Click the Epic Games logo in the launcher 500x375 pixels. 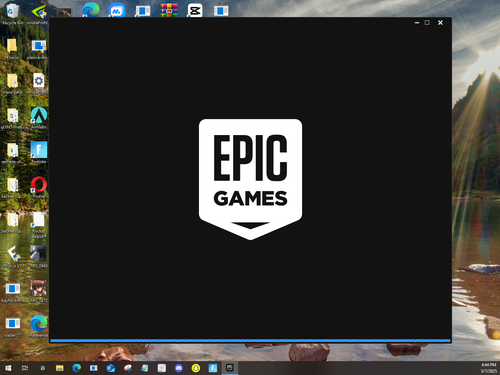tap(250, 179)
